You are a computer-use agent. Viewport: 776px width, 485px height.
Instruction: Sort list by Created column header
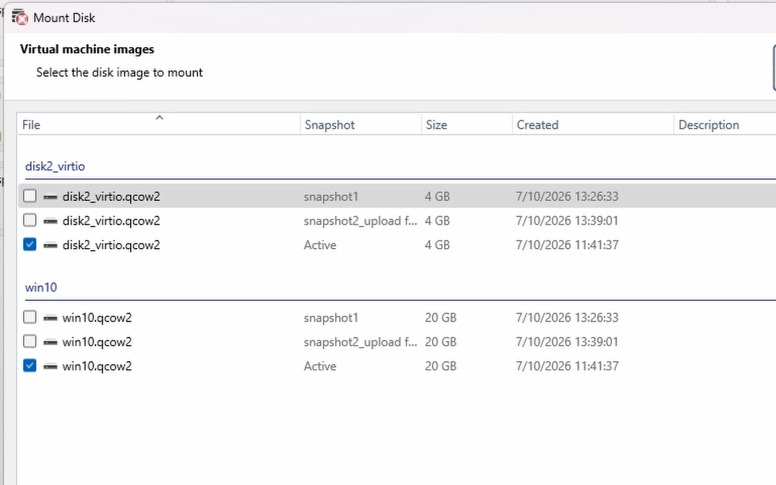(x=593, y=125)
